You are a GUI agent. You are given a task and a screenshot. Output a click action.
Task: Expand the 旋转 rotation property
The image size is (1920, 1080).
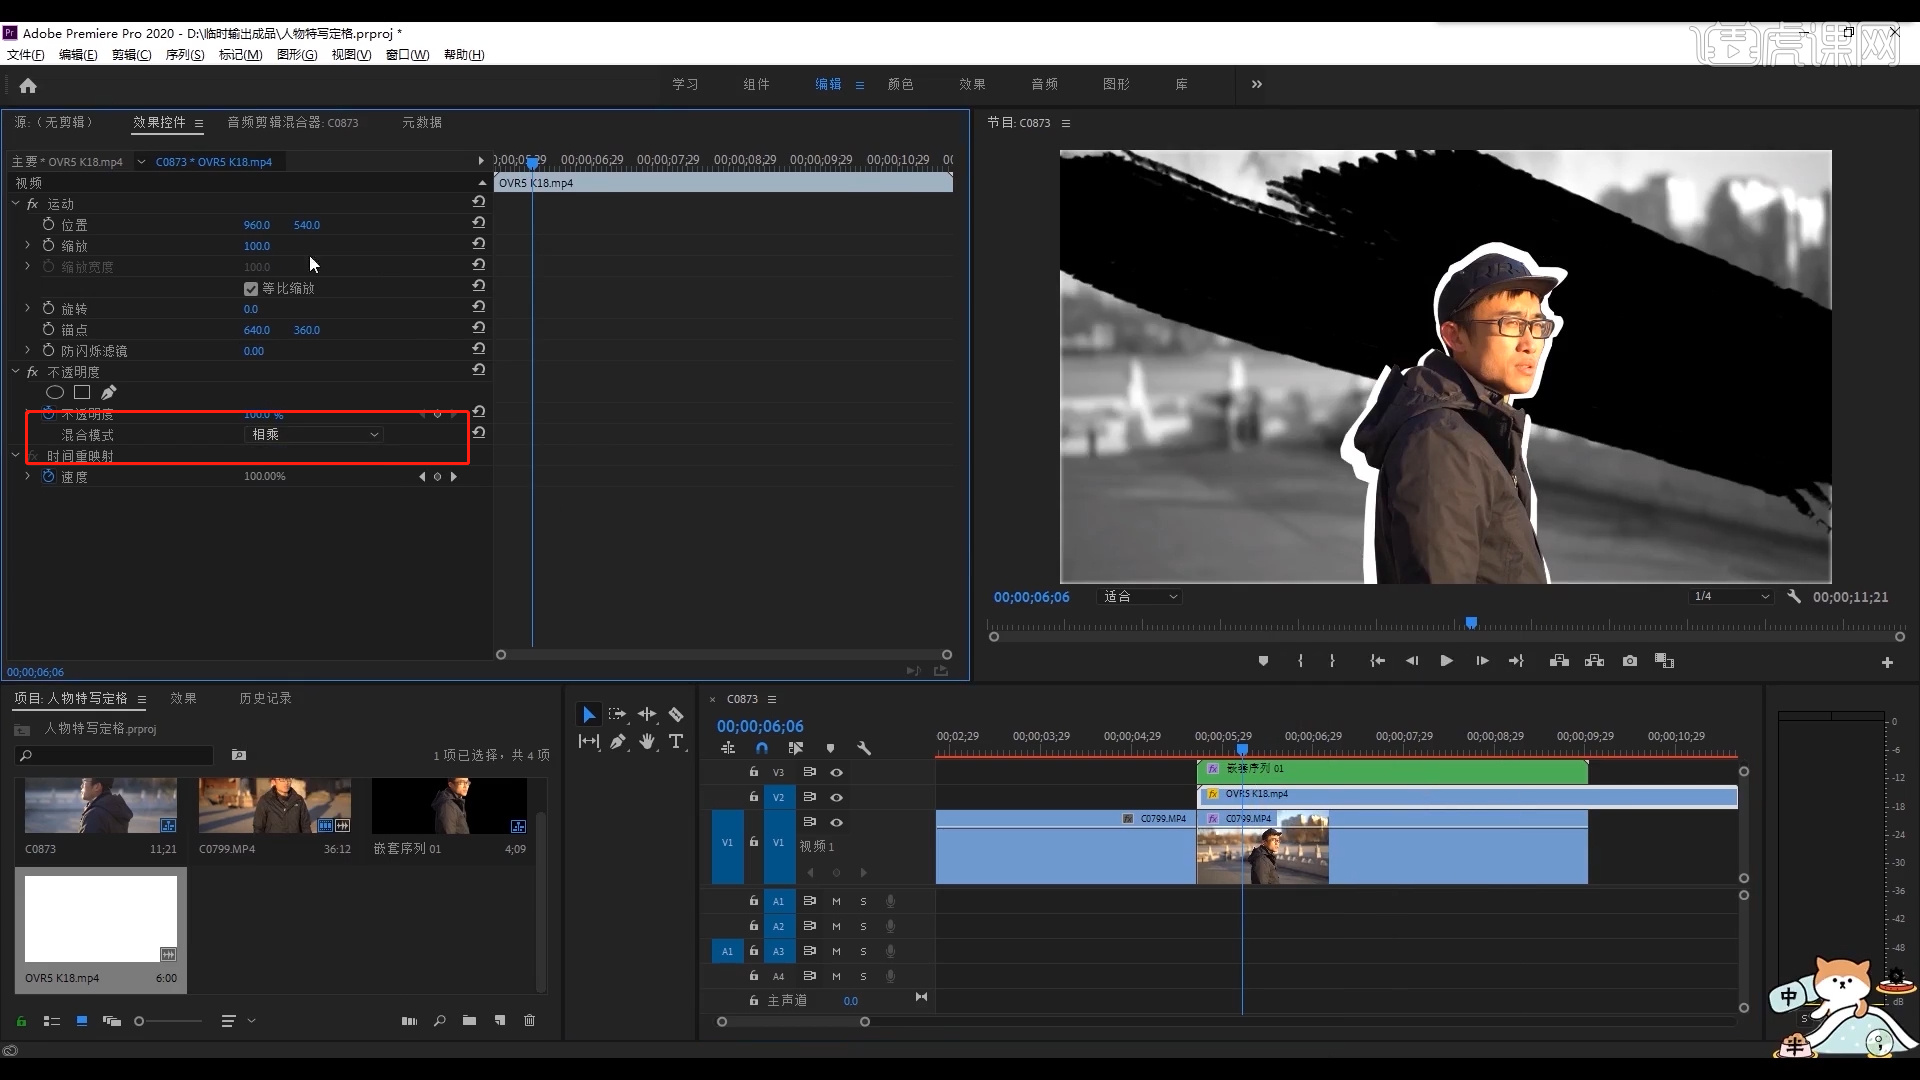(27, 308)
